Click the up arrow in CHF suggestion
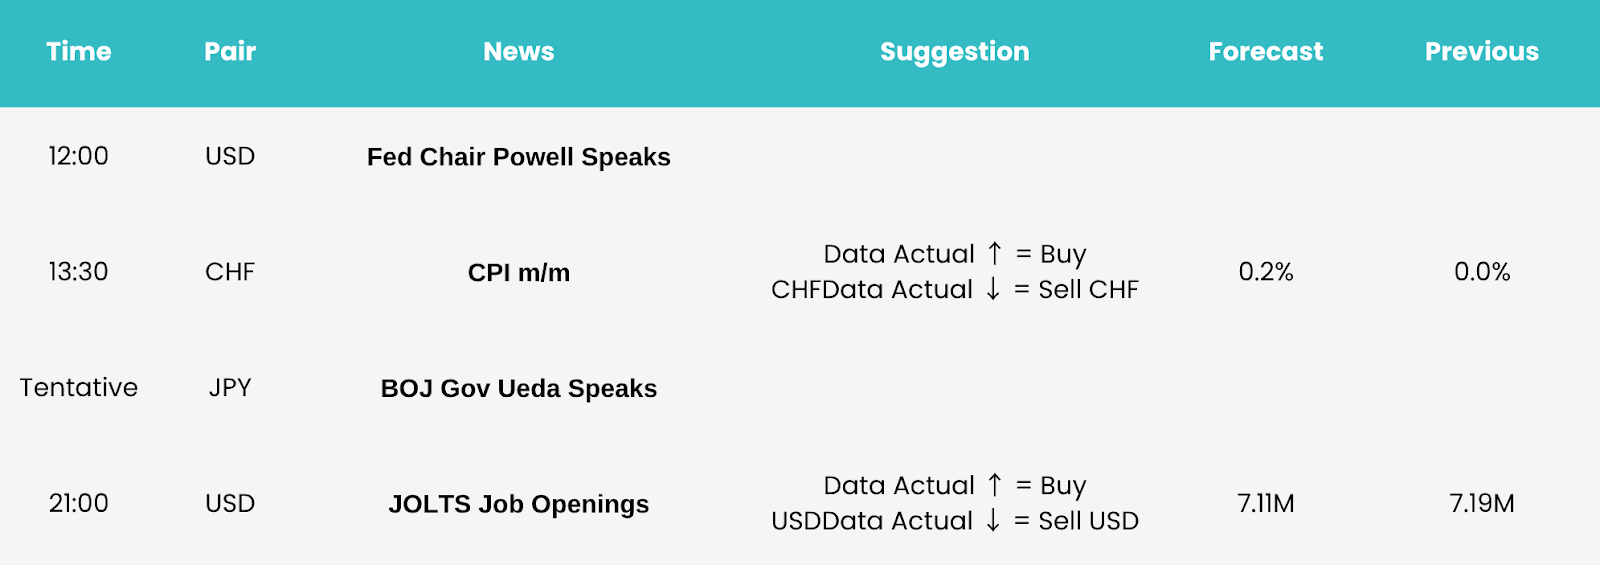The image size is (1600, 565). [994, 254]
